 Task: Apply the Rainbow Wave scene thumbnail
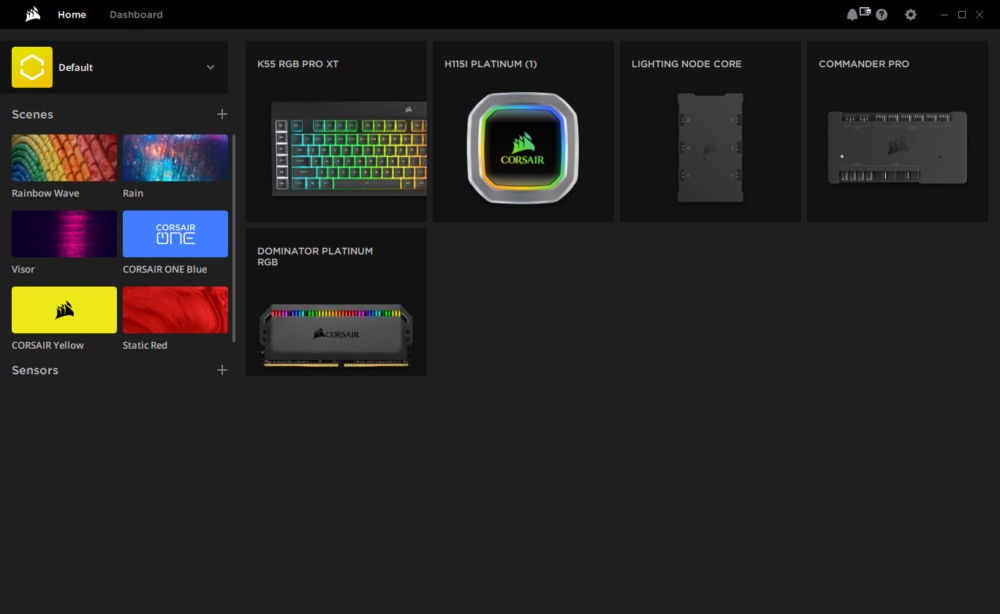pos(64,157)
